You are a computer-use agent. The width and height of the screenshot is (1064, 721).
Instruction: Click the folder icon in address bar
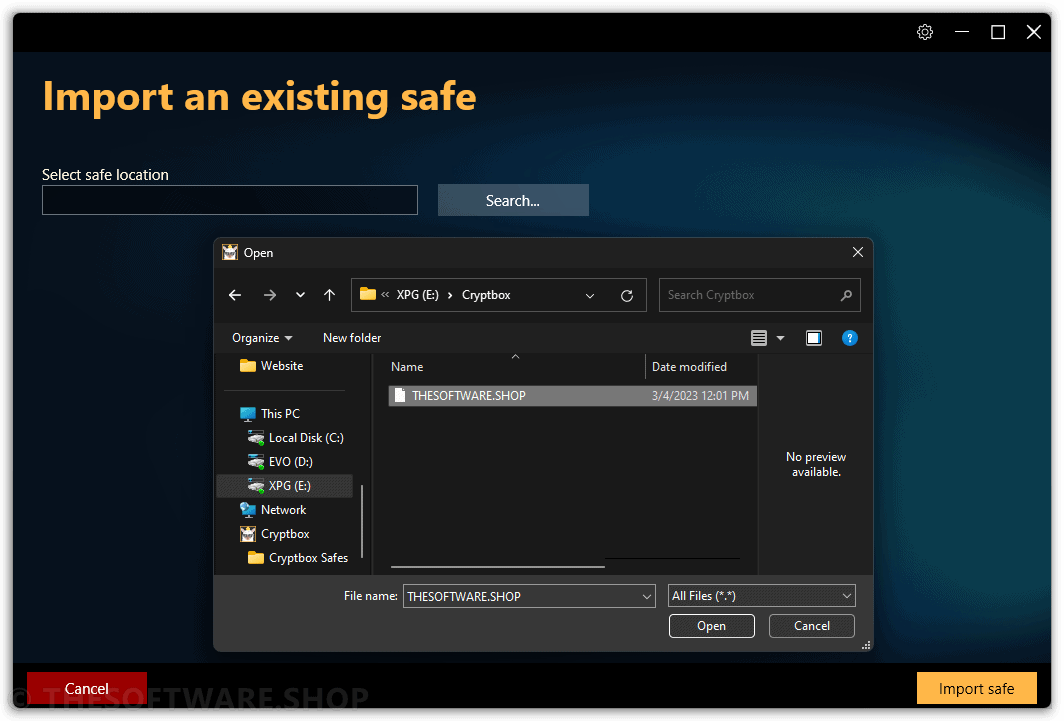click(x=368, y=294)
